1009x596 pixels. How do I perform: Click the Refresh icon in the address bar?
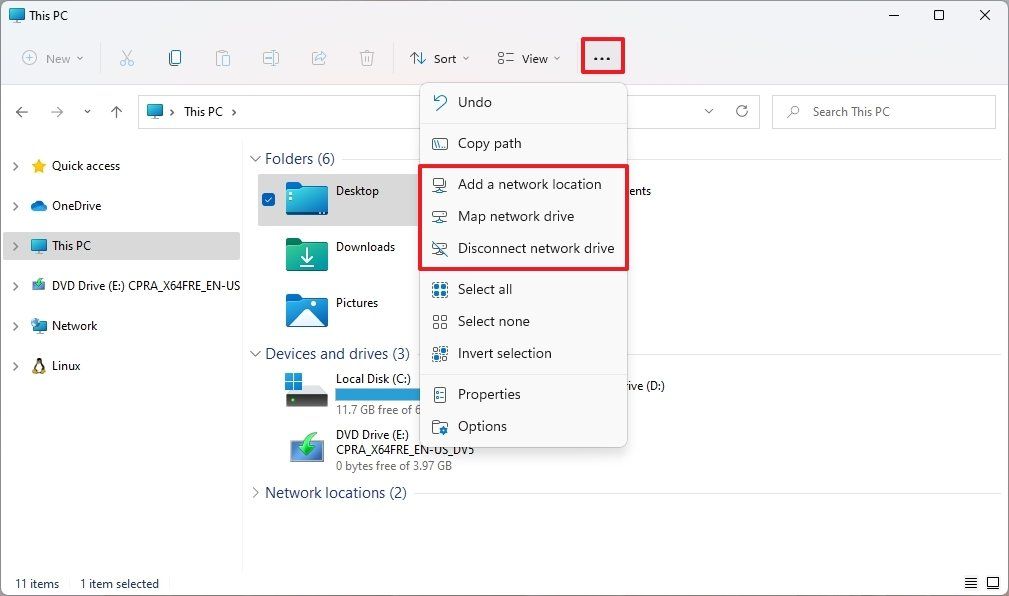[743, 111]
